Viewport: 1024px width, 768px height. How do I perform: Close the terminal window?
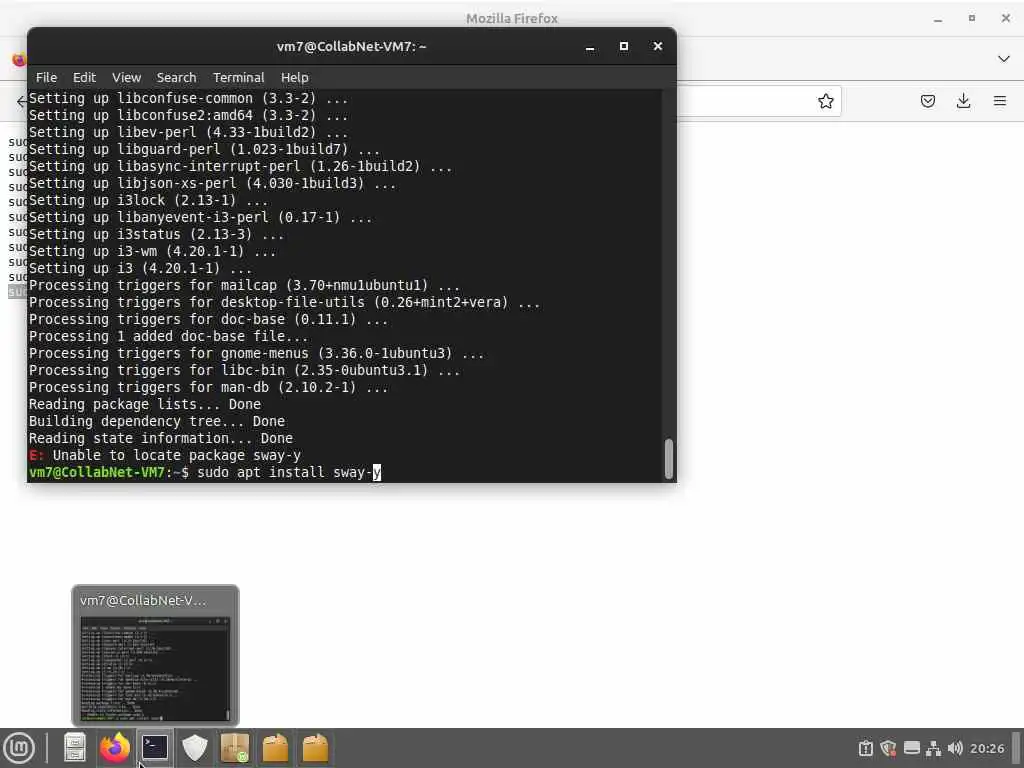click(x=658, y=46)
